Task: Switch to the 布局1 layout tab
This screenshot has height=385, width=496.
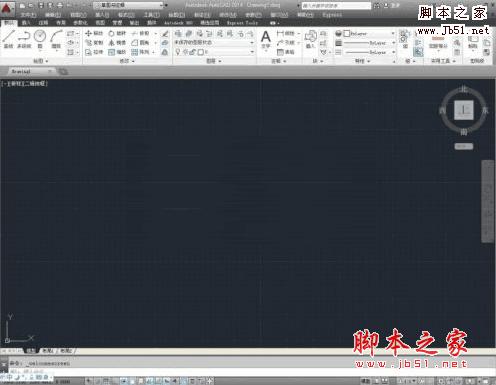Action: coord(48,351)
